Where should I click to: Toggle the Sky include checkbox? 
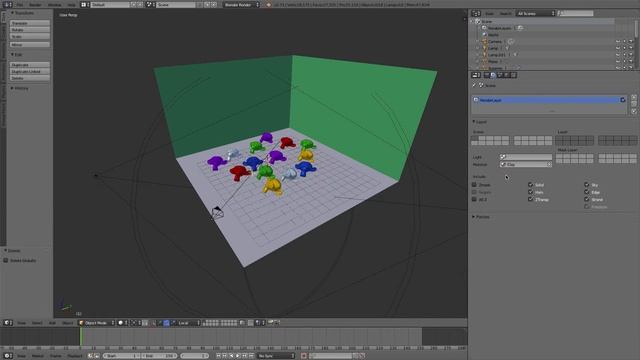587,185
